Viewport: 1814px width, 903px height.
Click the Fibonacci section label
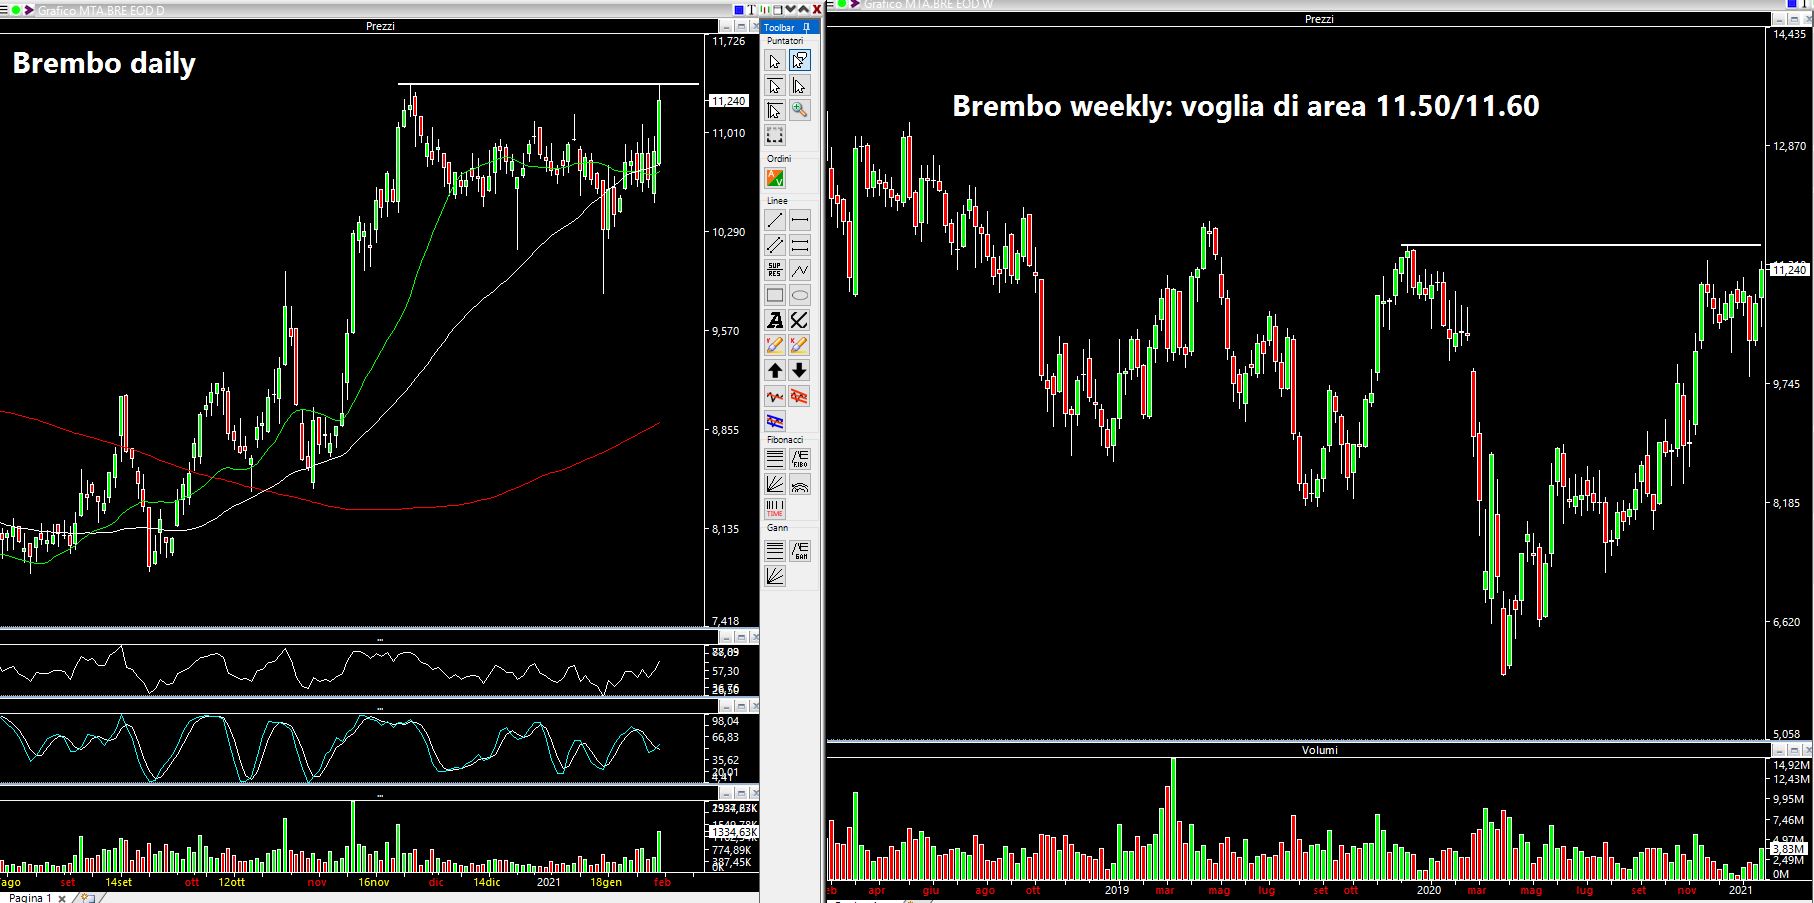(x=785, y=440)
